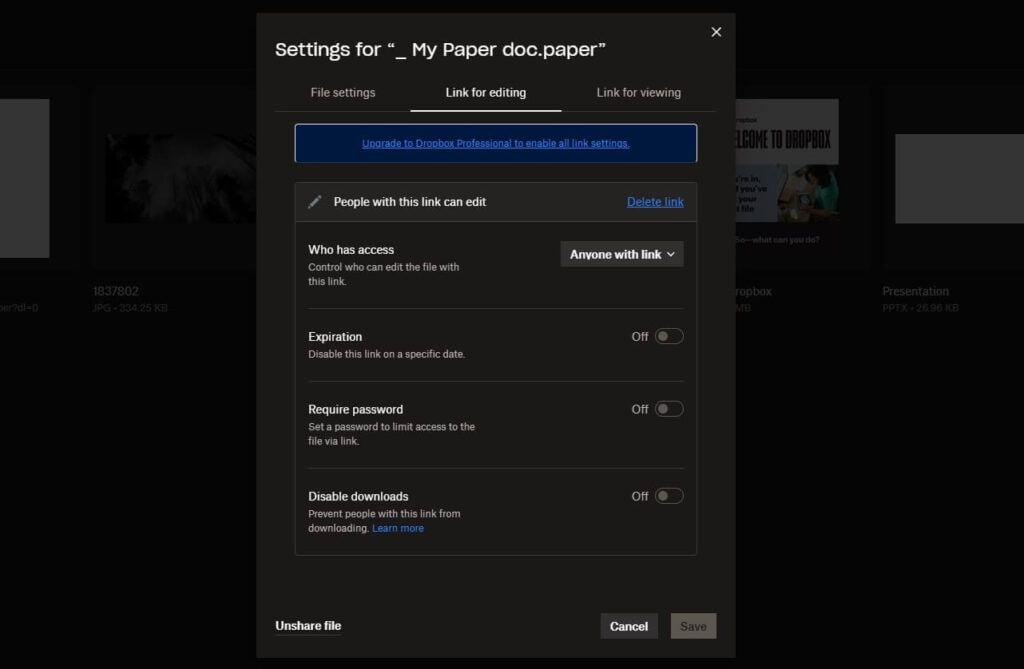Toggle the Disable downloads switch

tap(669, 496)
